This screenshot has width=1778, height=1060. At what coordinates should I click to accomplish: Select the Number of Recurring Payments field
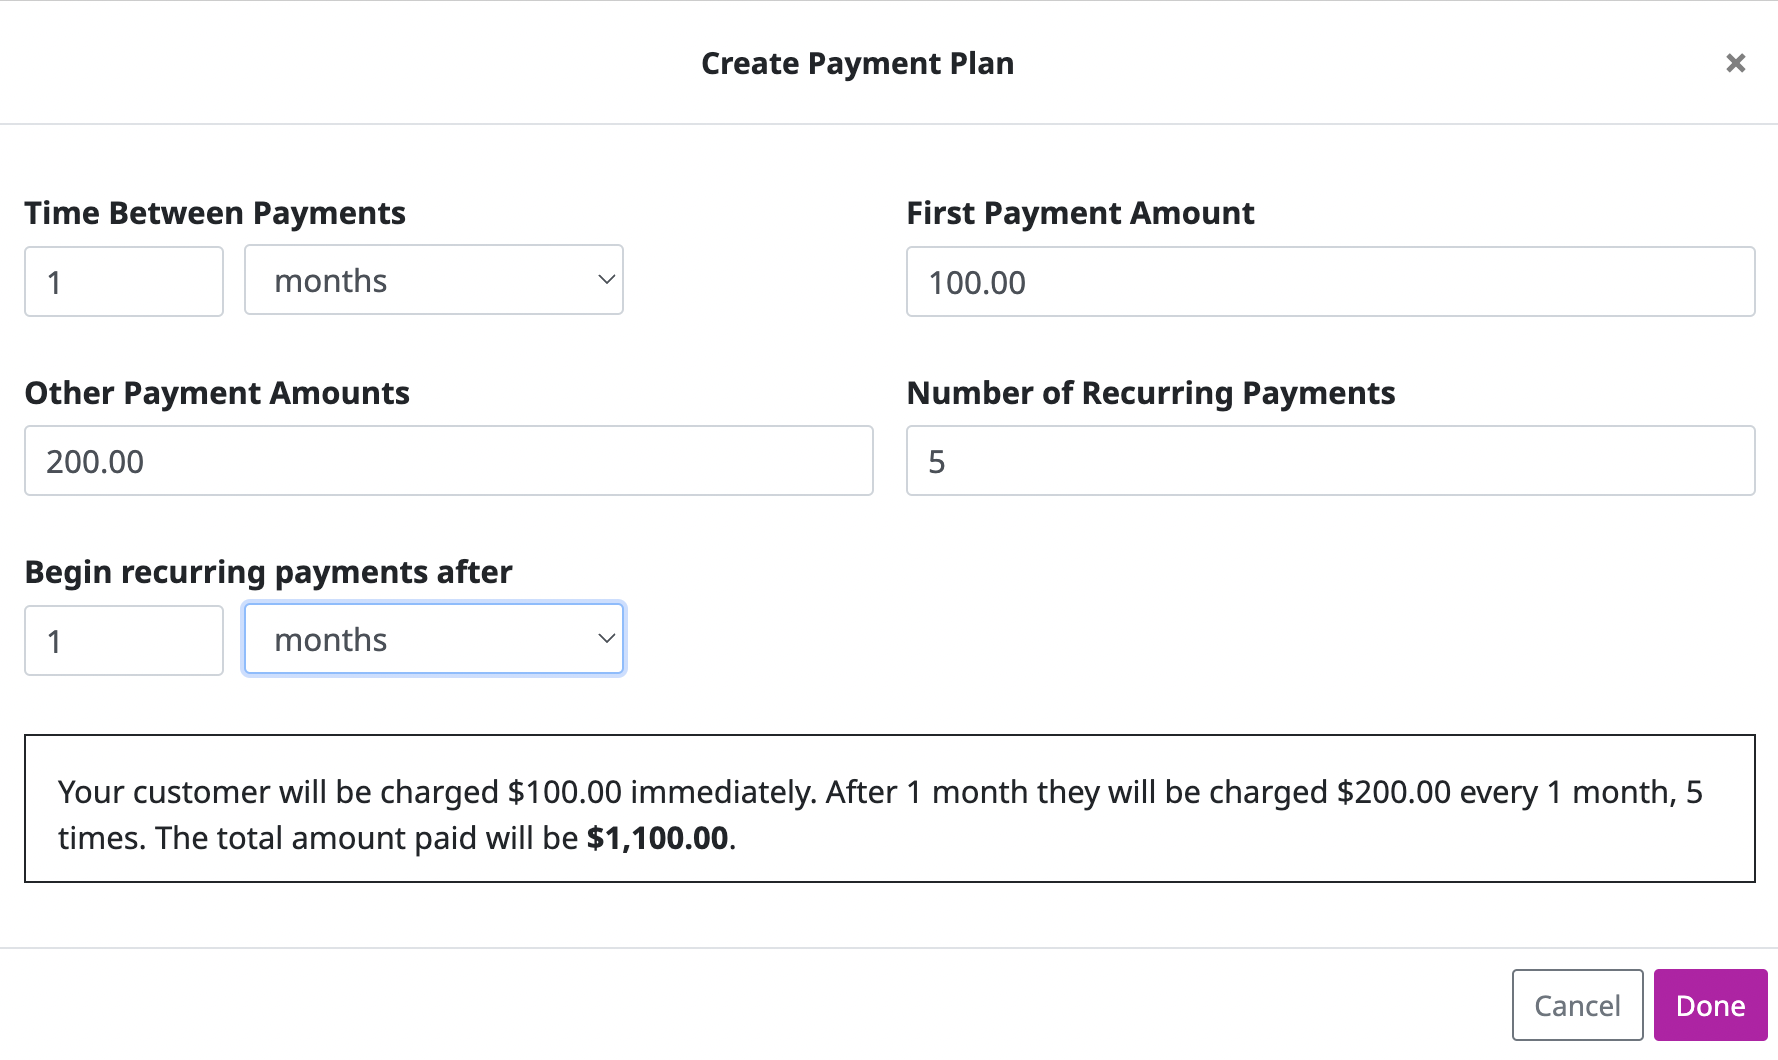pyautogui.click(x=1330, y=460)
